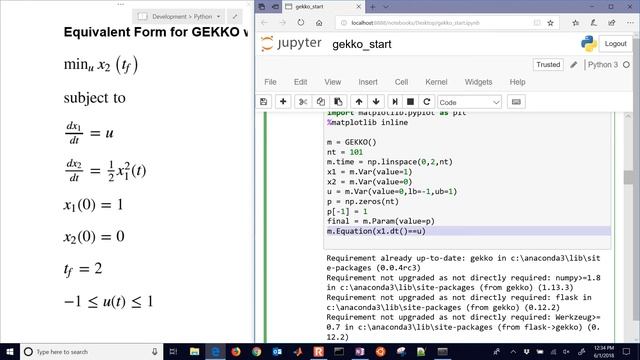Click the pencil edit-mode icon near Trusted

(x=573, y=64)
